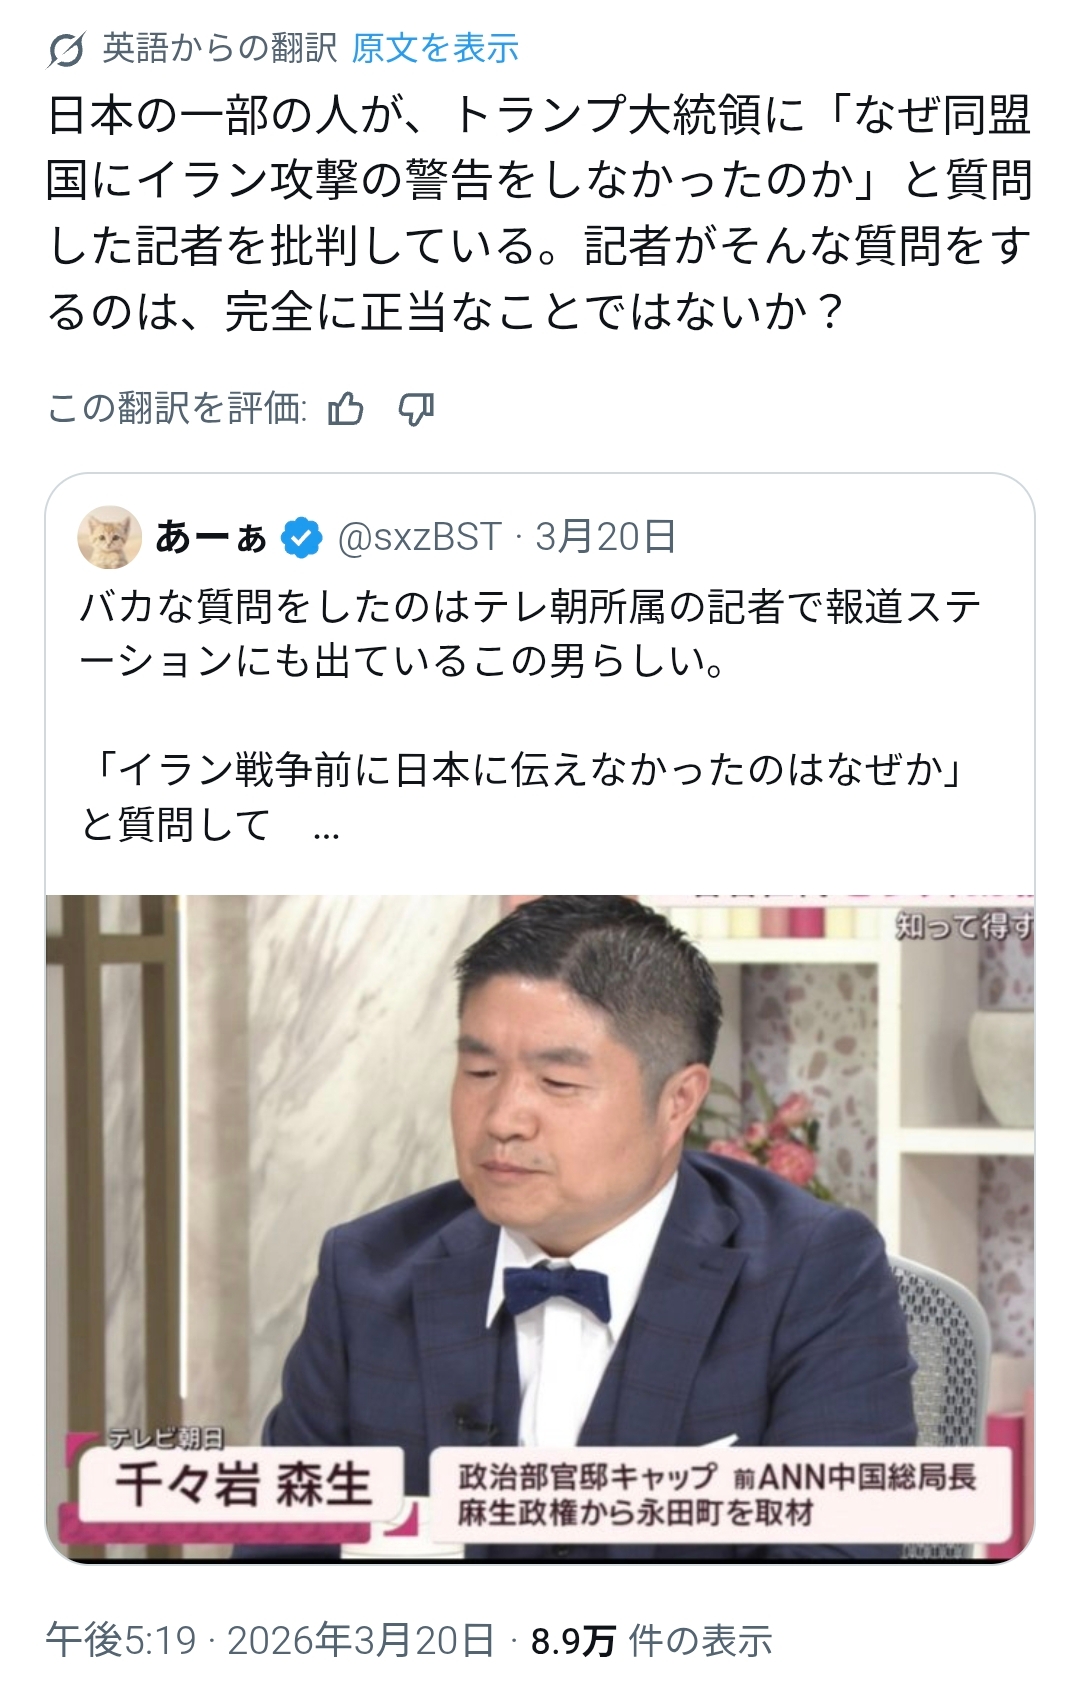This screenshot has width=1080, height=1685.
Task: Select the translated main tweet text
Action: [540, 213]
